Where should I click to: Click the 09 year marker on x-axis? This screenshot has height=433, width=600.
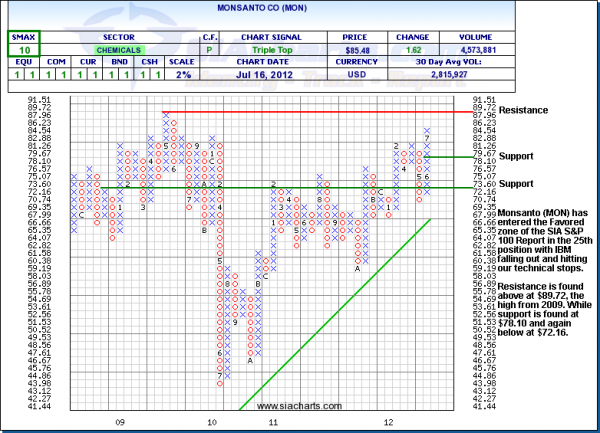pos(119,423)
